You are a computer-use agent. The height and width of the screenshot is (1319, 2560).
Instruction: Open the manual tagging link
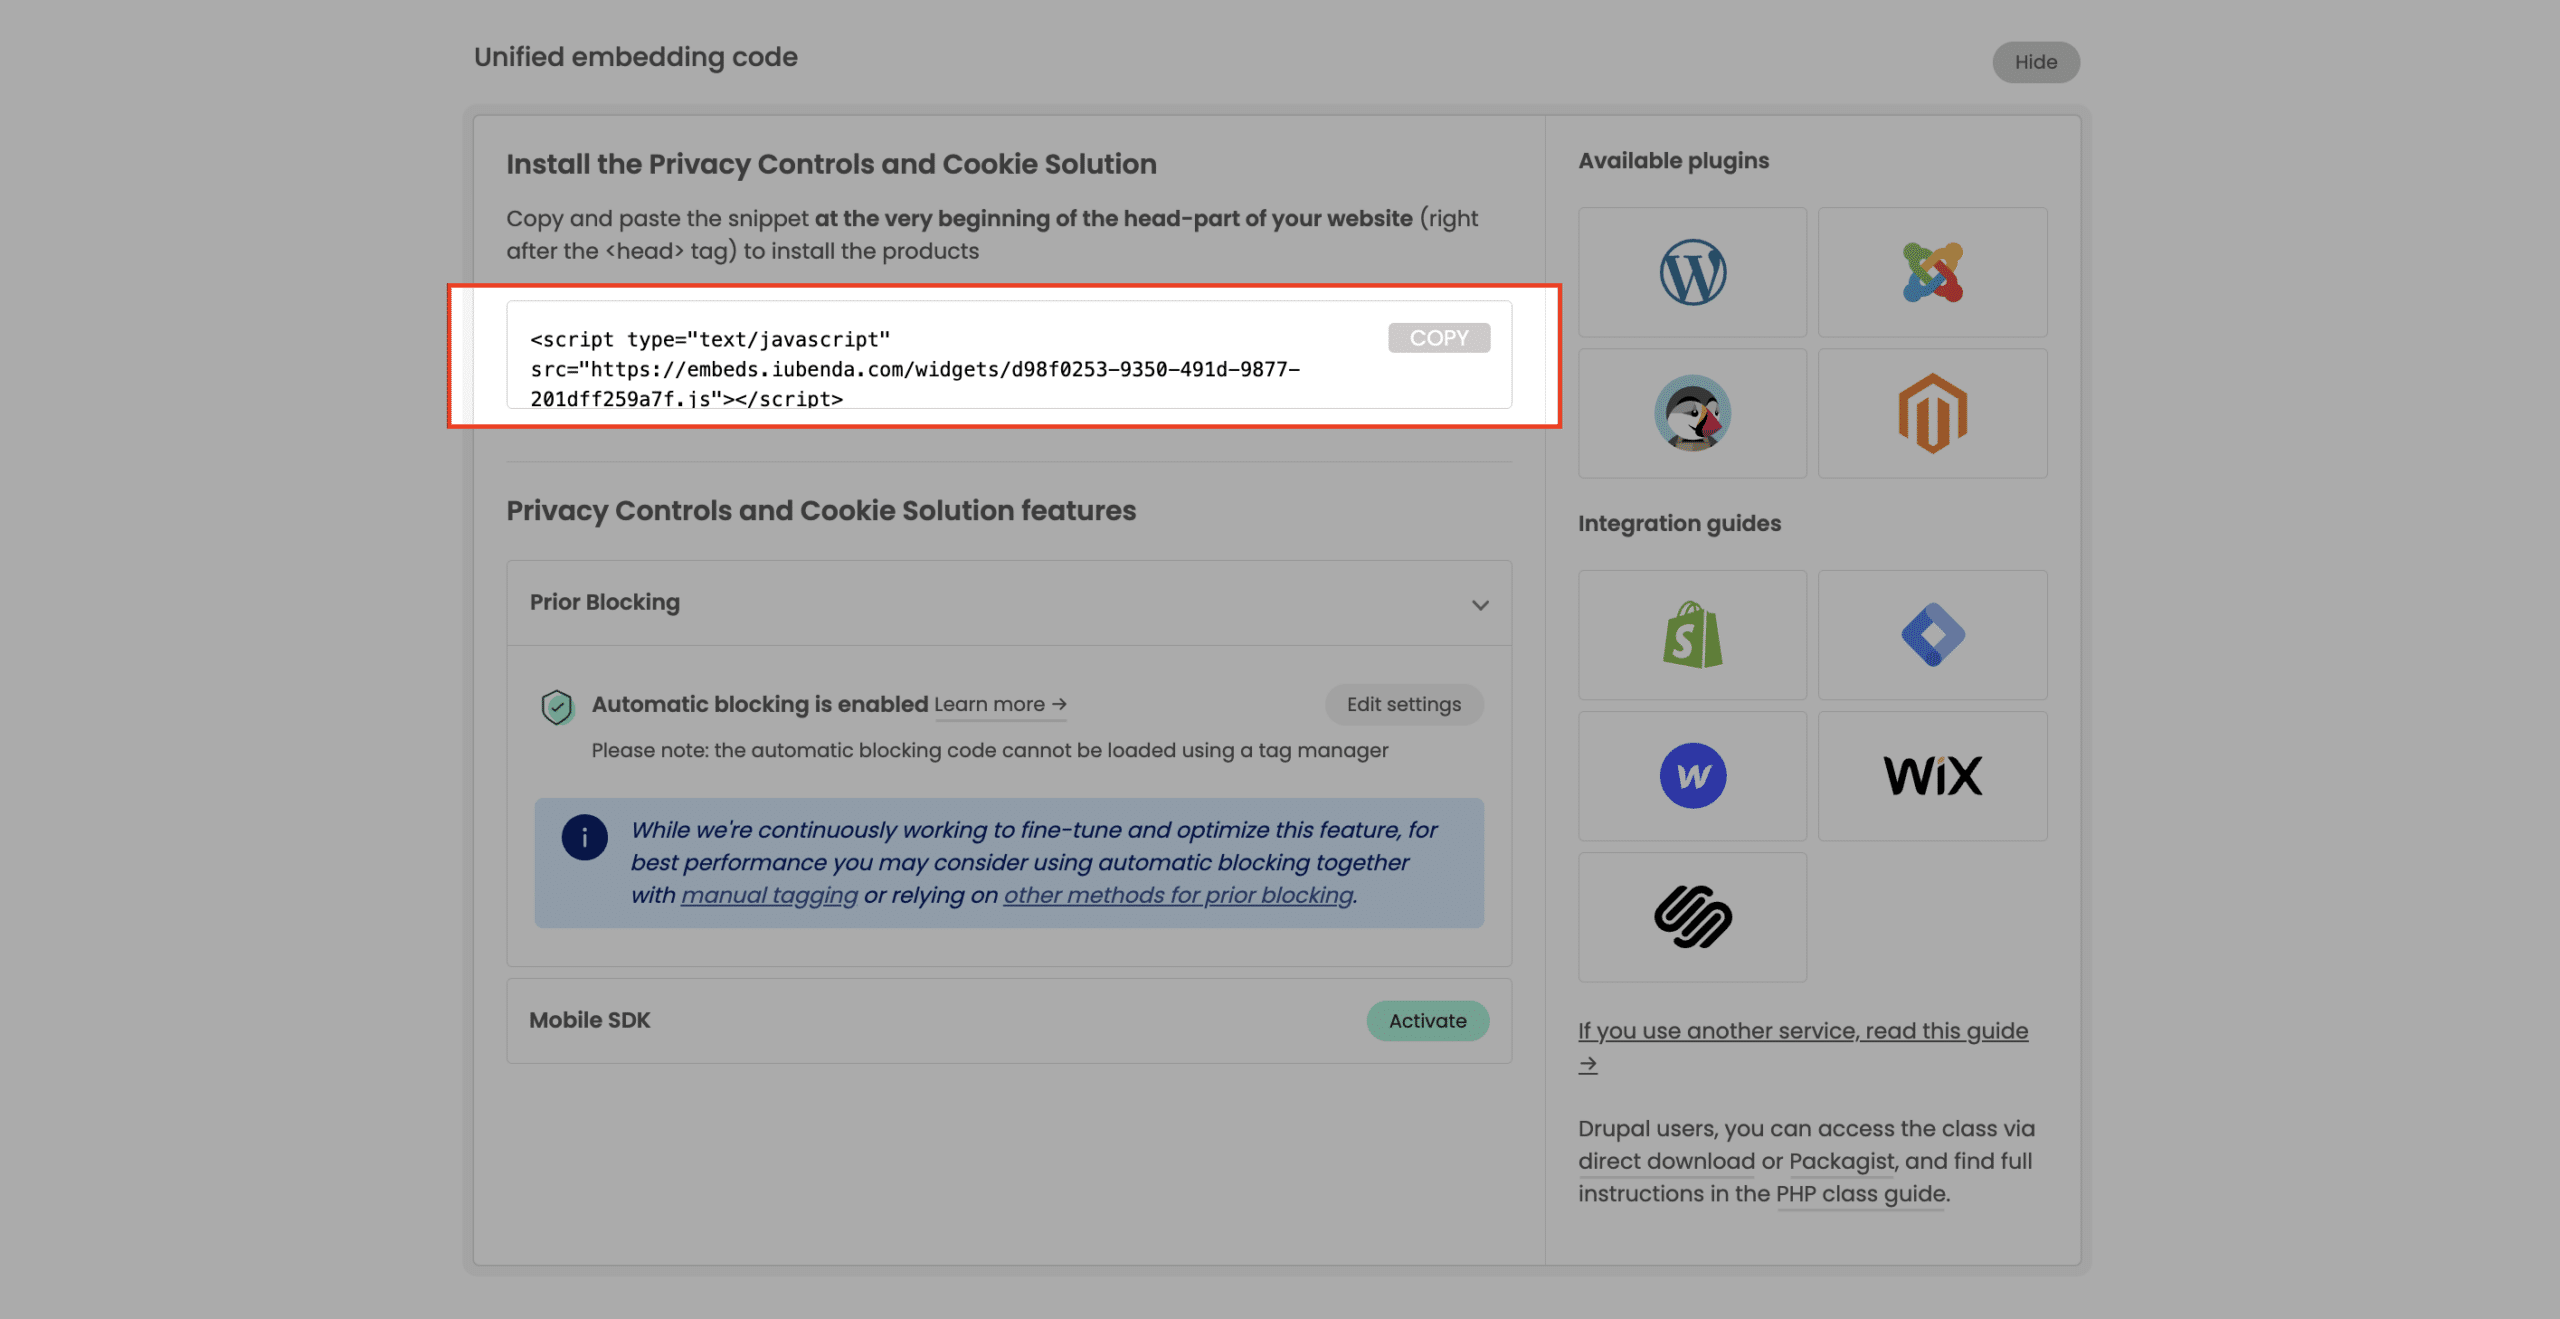coord(768,895)
